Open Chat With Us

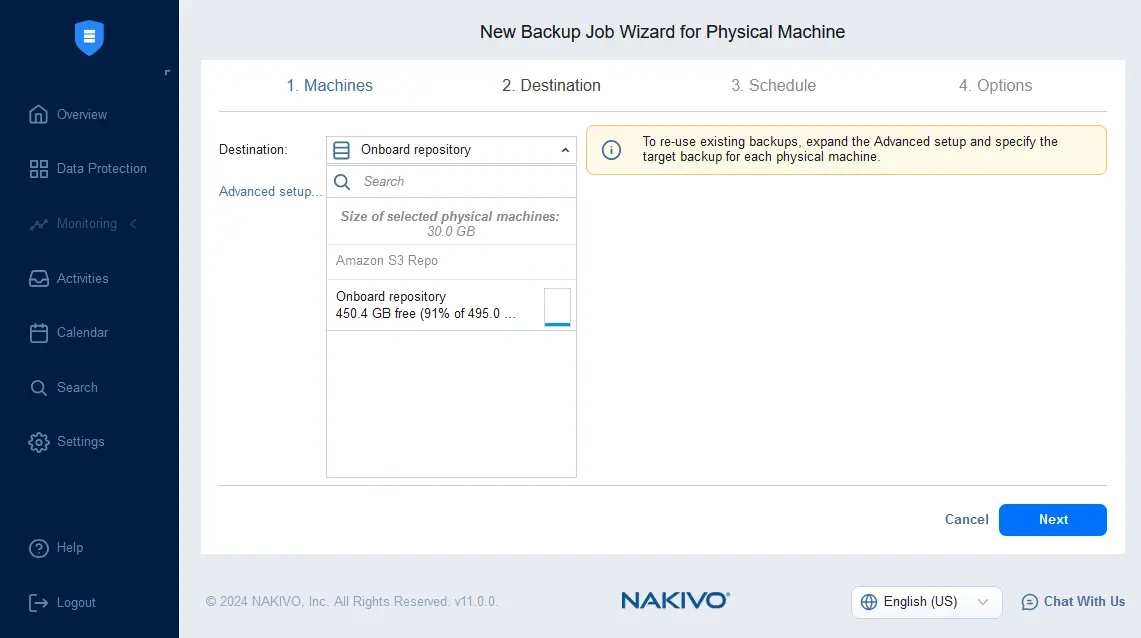[1073, 602]
